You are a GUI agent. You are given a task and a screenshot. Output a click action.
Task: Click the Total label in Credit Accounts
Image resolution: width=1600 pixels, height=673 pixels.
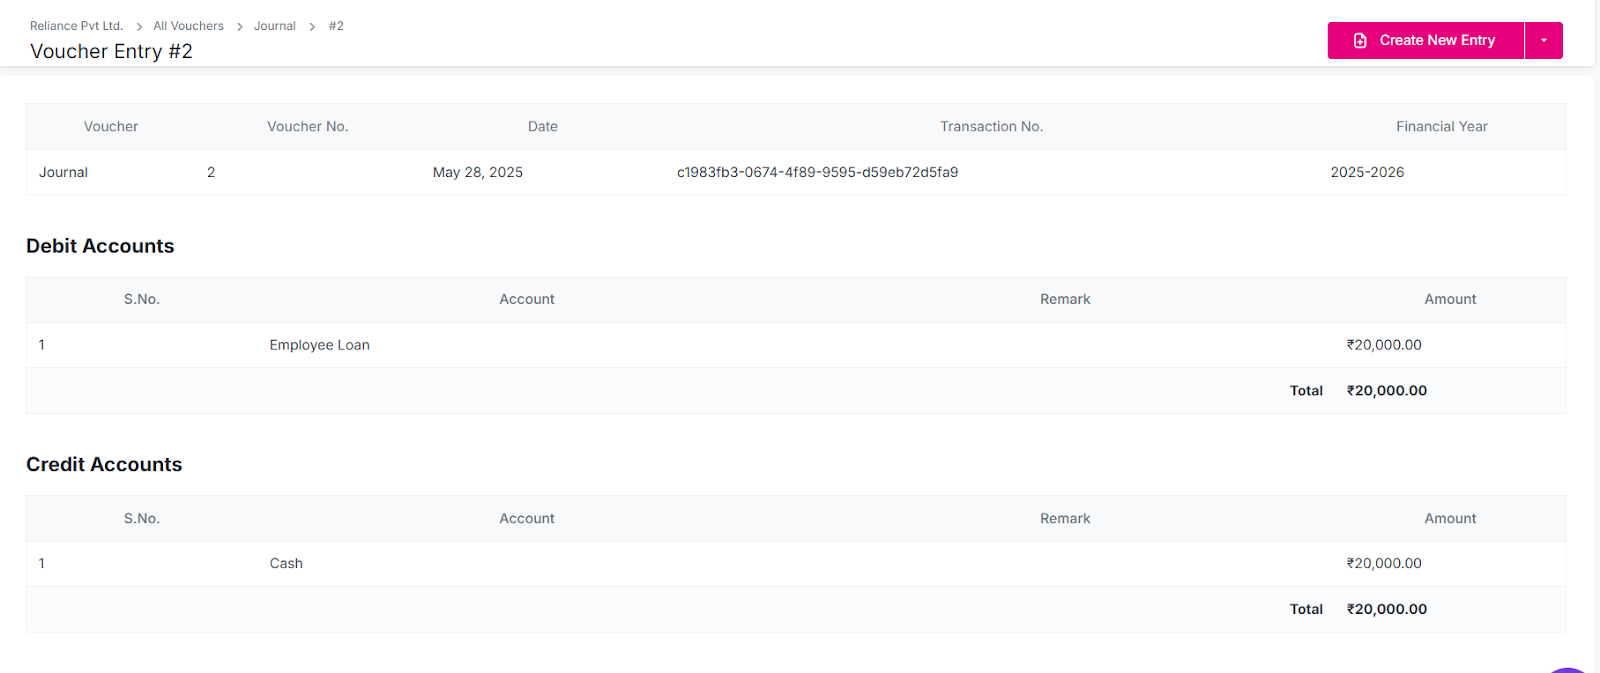pyautogui.click(x=1306, y=609)
